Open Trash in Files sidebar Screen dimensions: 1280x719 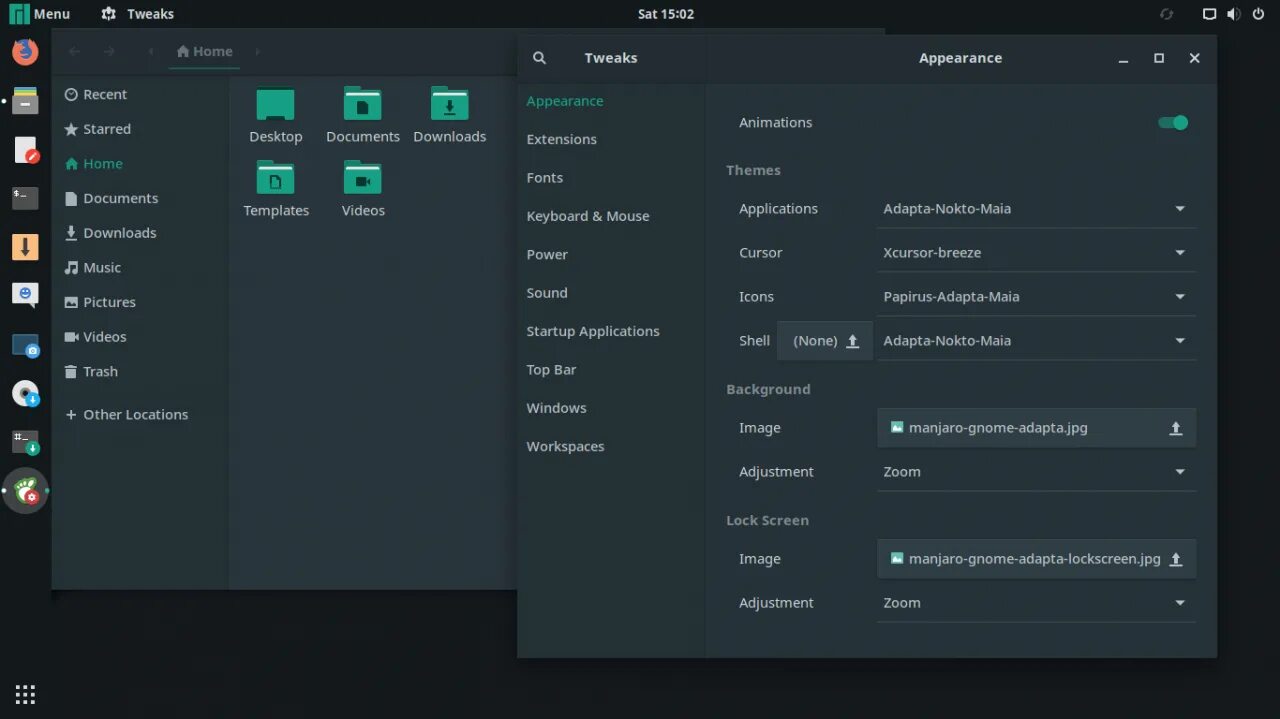coord(140,372)
